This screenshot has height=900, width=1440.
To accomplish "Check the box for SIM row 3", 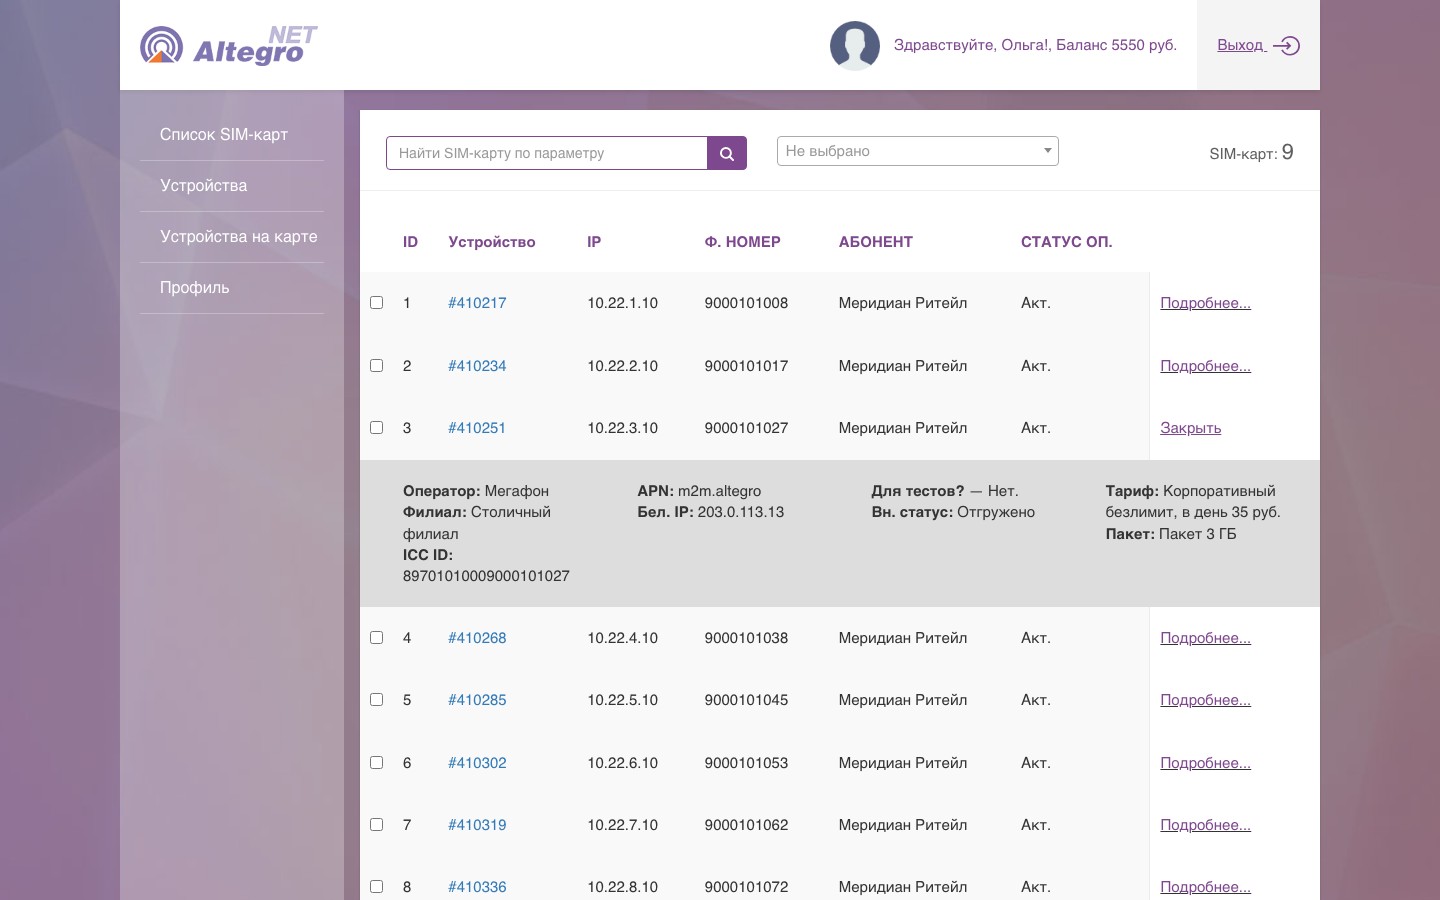I will pos(377,427).
